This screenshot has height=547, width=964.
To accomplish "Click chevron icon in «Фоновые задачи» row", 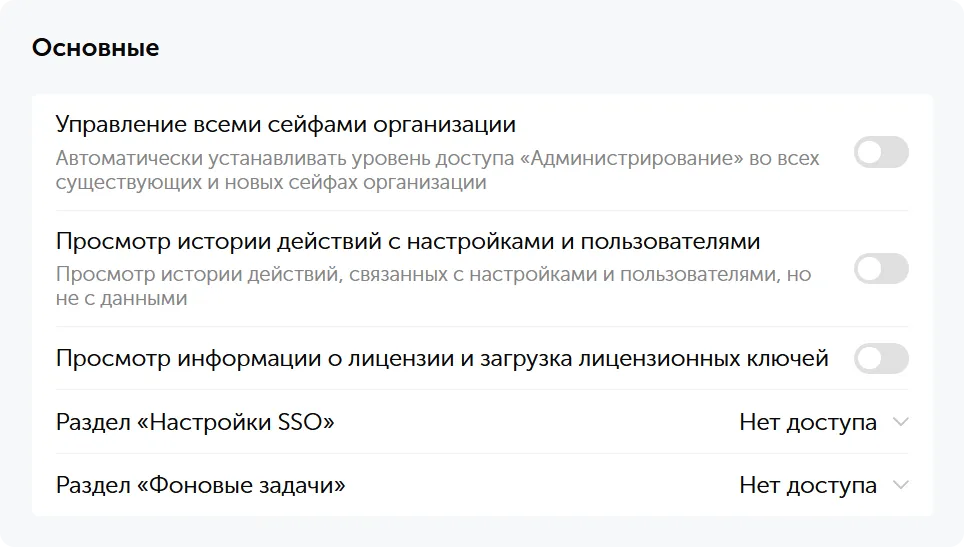I will (x=900, y=486).
